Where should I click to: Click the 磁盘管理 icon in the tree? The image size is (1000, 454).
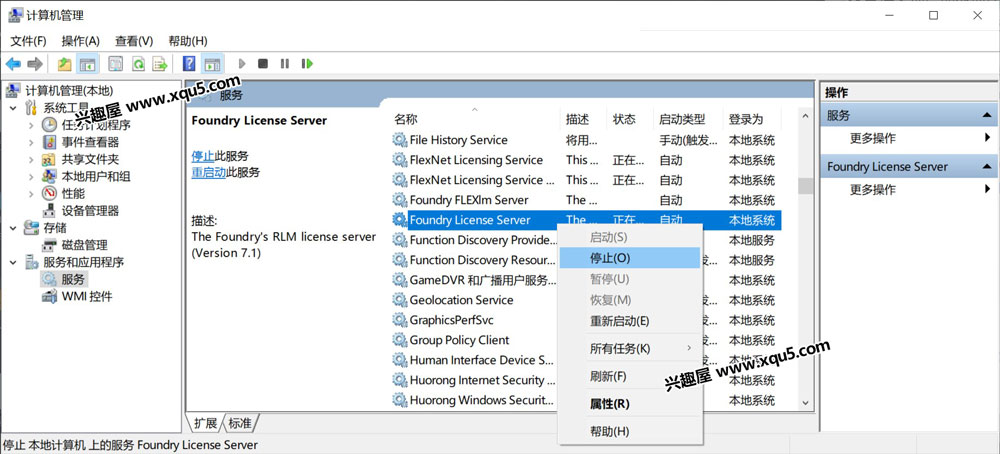pos(49,245)
